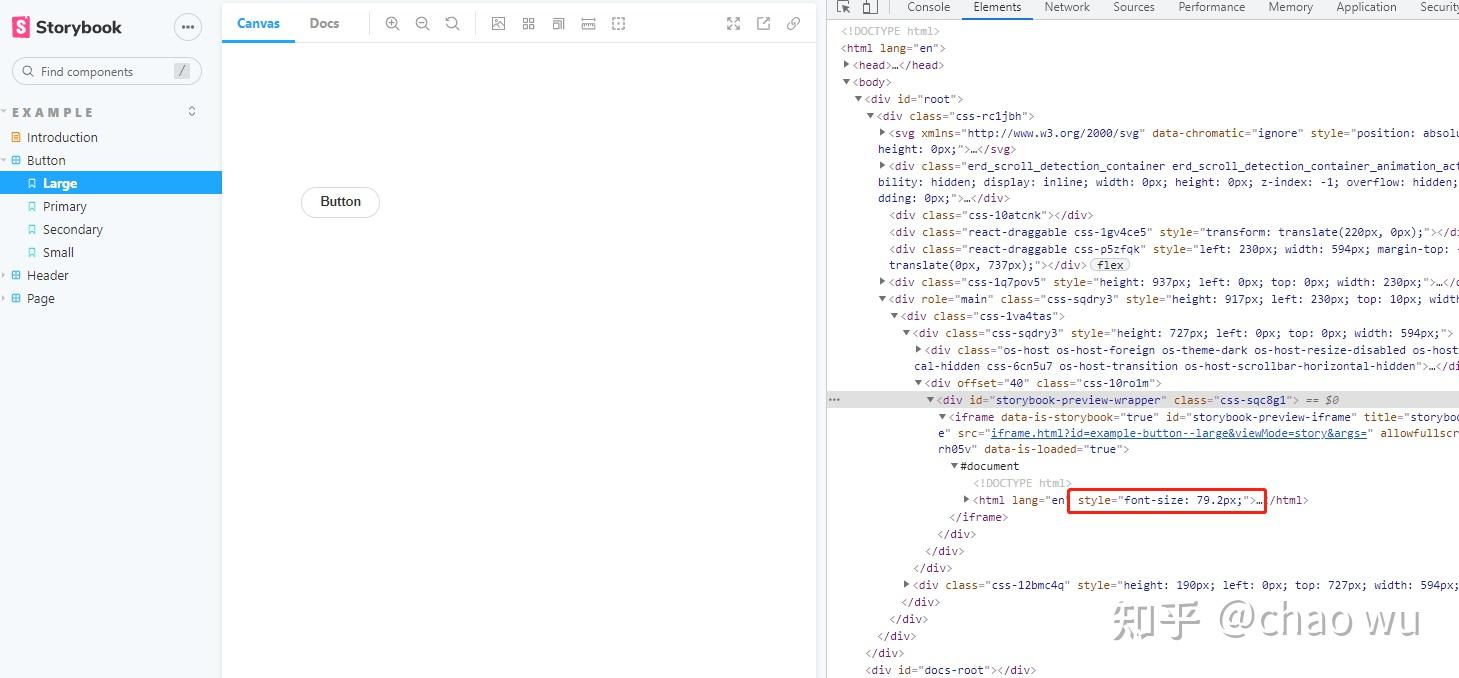This screenshot has width=1459, height=678.
Task: Switch to the Canvas tab
Action: tap(258, 23)
